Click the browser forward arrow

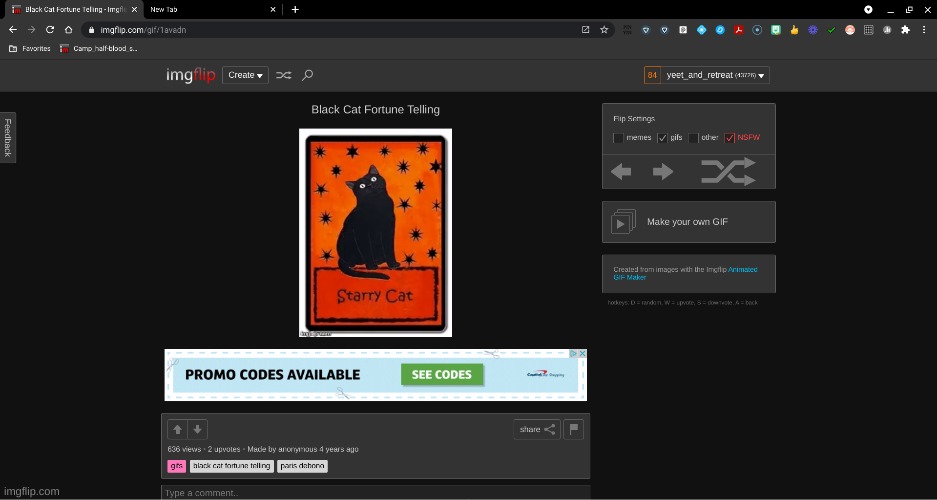coord(32,30)
